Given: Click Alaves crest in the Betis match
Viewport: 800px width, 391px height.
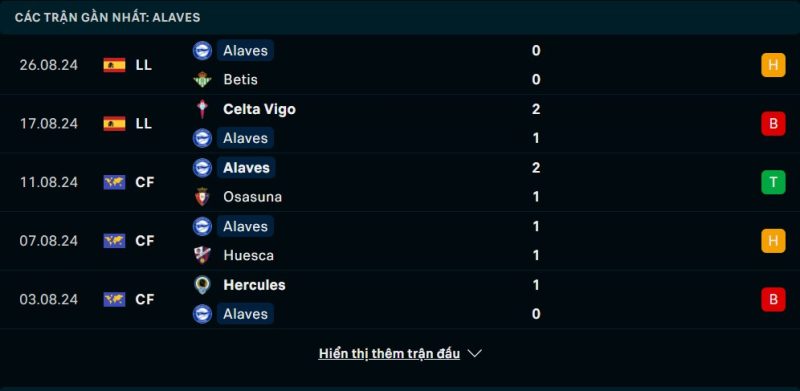Looking at the screenshot, I should 203,51.
